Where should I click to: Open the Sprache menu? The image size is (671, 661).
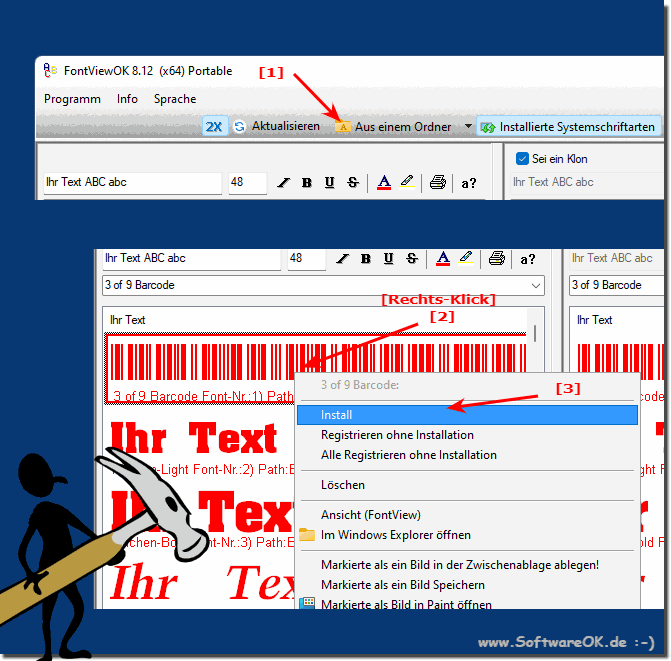pos(175,99)
